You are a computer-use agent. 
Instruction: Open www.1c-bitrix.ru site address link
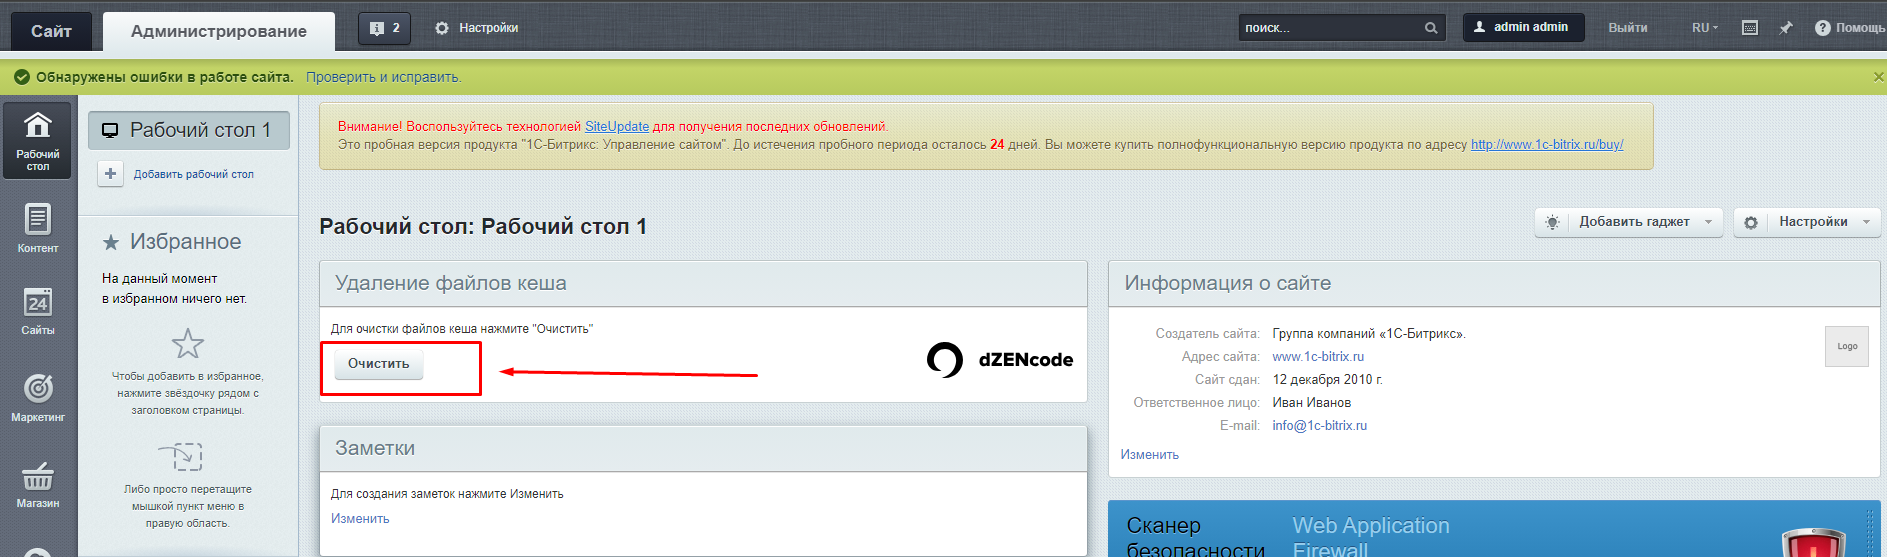[1318, 356]
